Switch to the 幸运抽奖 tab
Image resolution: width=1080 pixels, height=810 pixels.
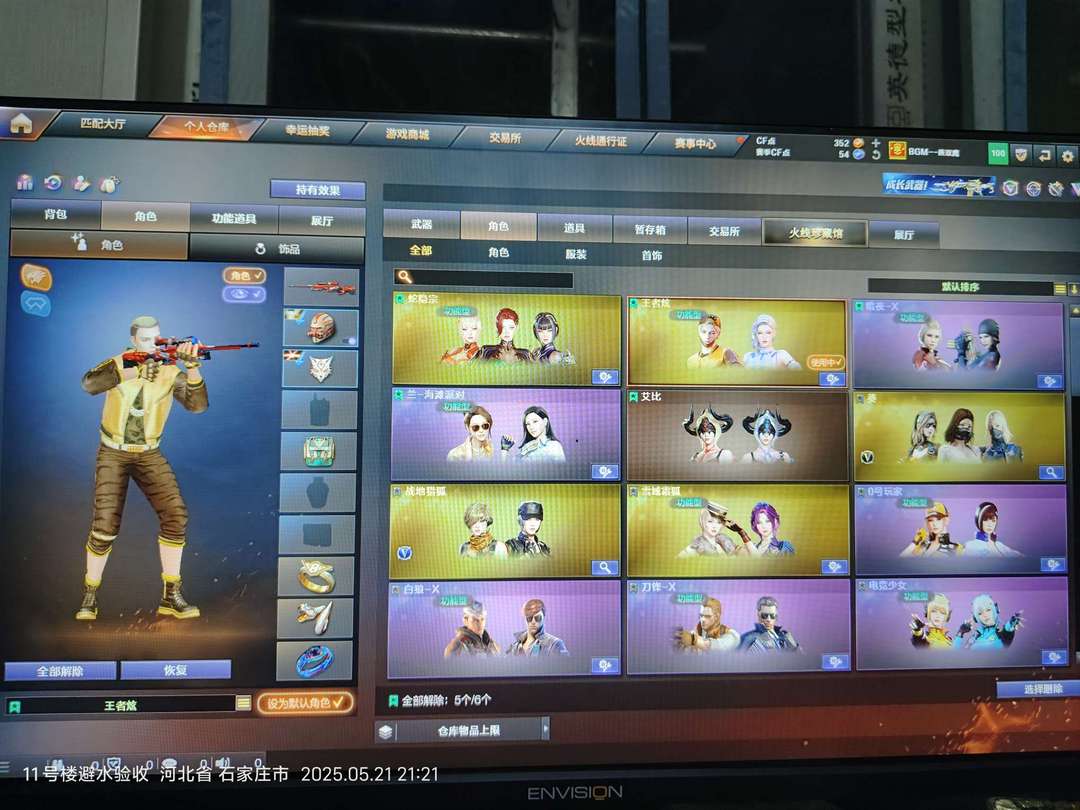(307, 130)
